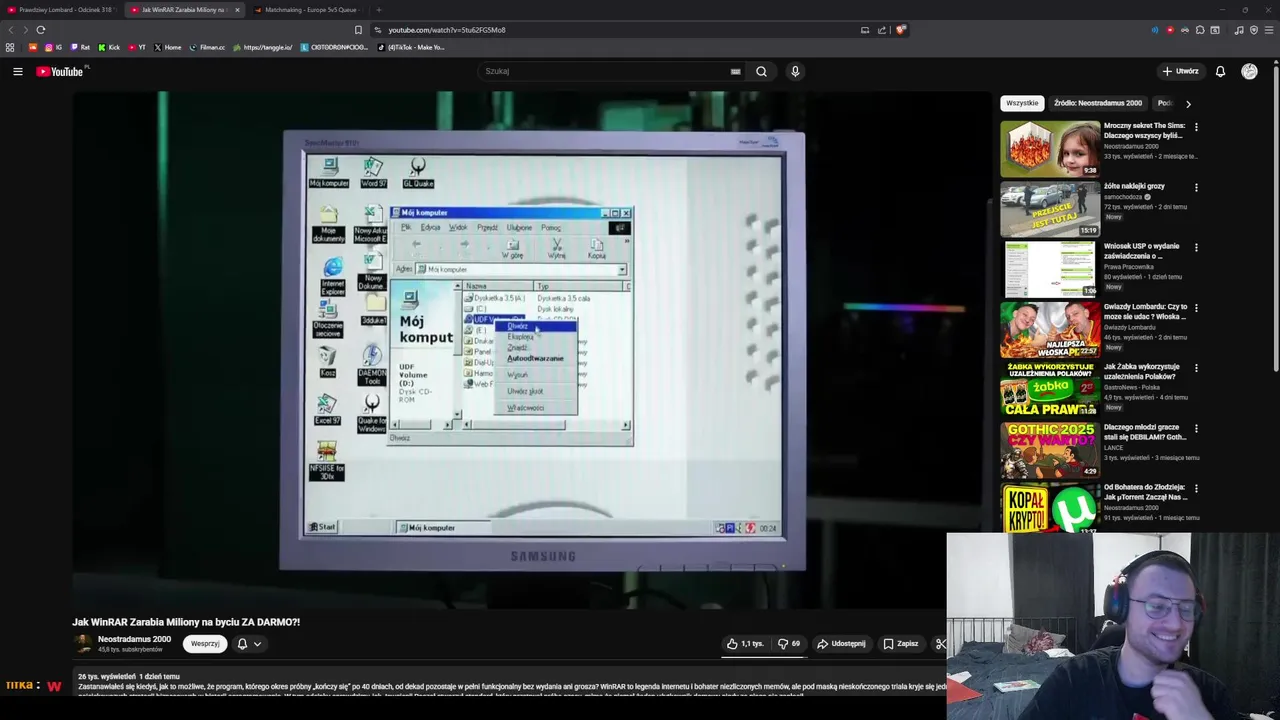Viewport: 1280px width, 720px height.
Task: Open the żółte naklejki grozy thumbnail
Action: (x=1050, y=209)
